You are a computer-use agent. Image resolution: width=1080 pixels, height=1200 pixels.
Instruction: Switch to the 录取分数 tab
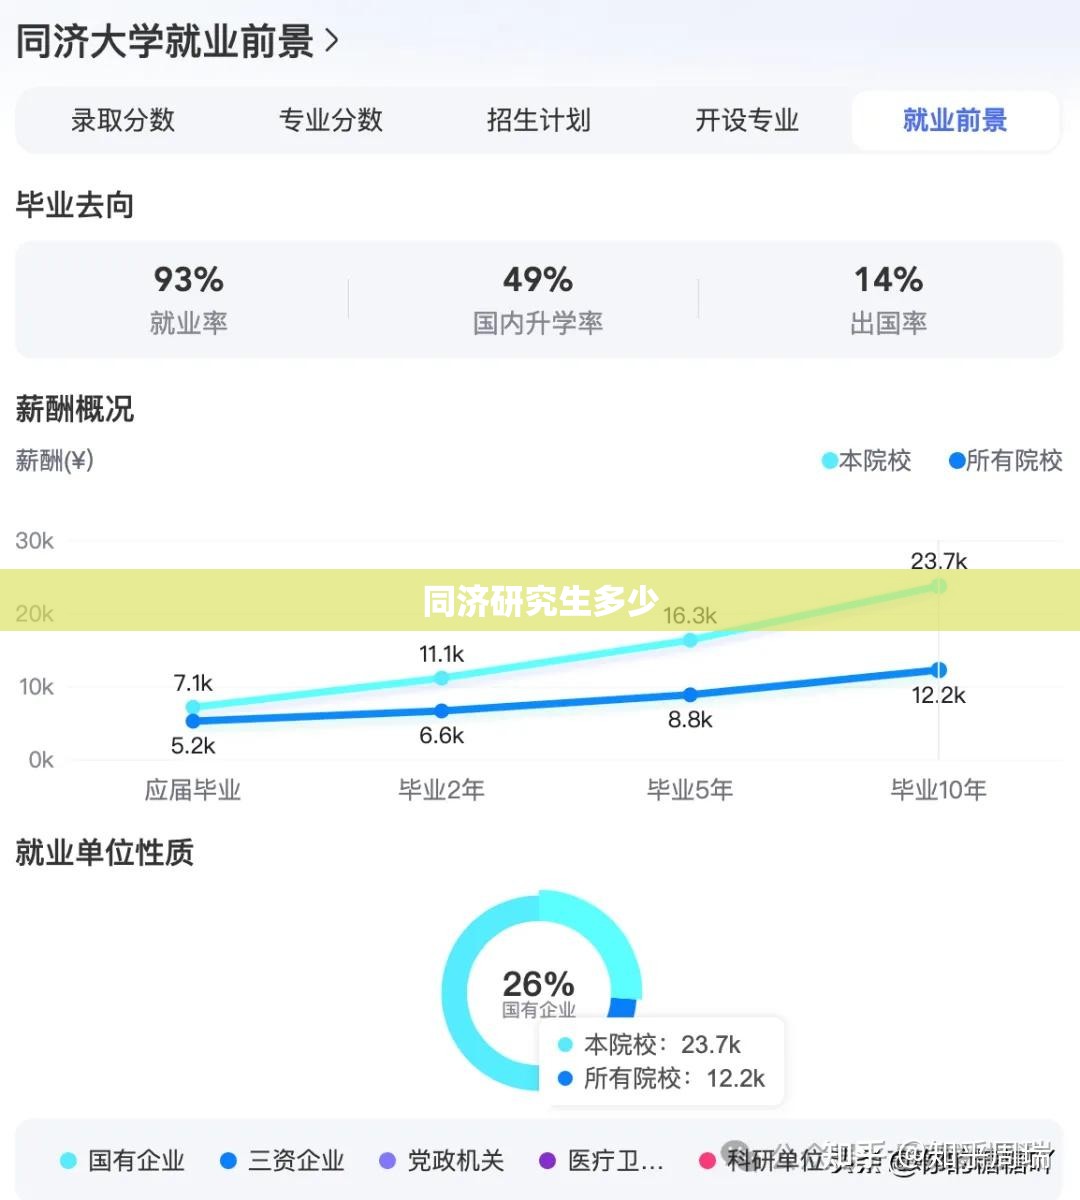pos(123,121)
